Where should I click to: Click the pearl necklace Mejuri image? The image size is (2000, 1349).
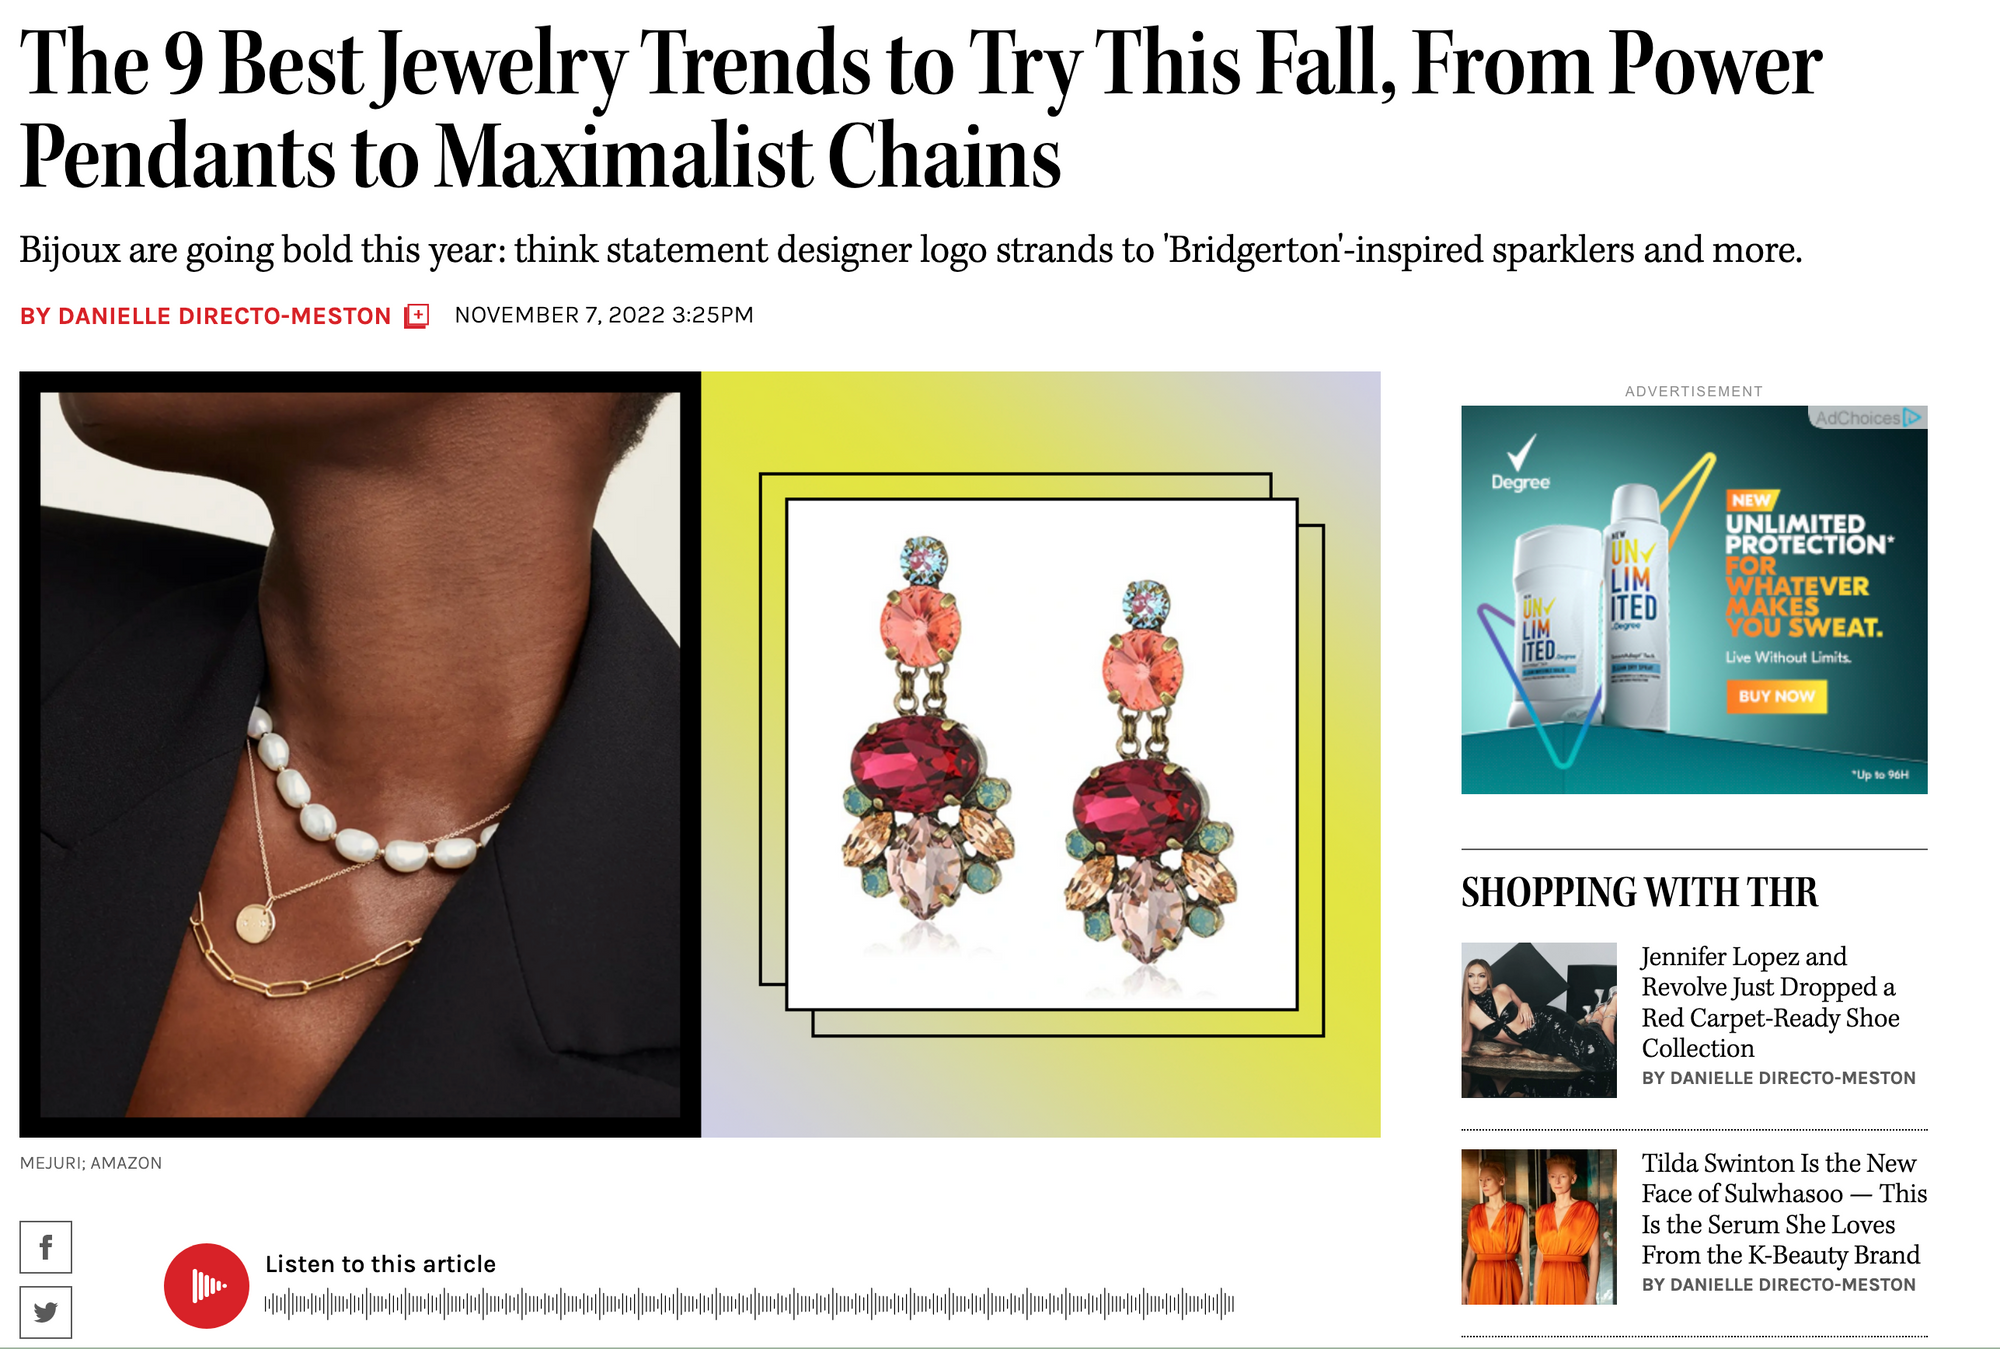360,754
